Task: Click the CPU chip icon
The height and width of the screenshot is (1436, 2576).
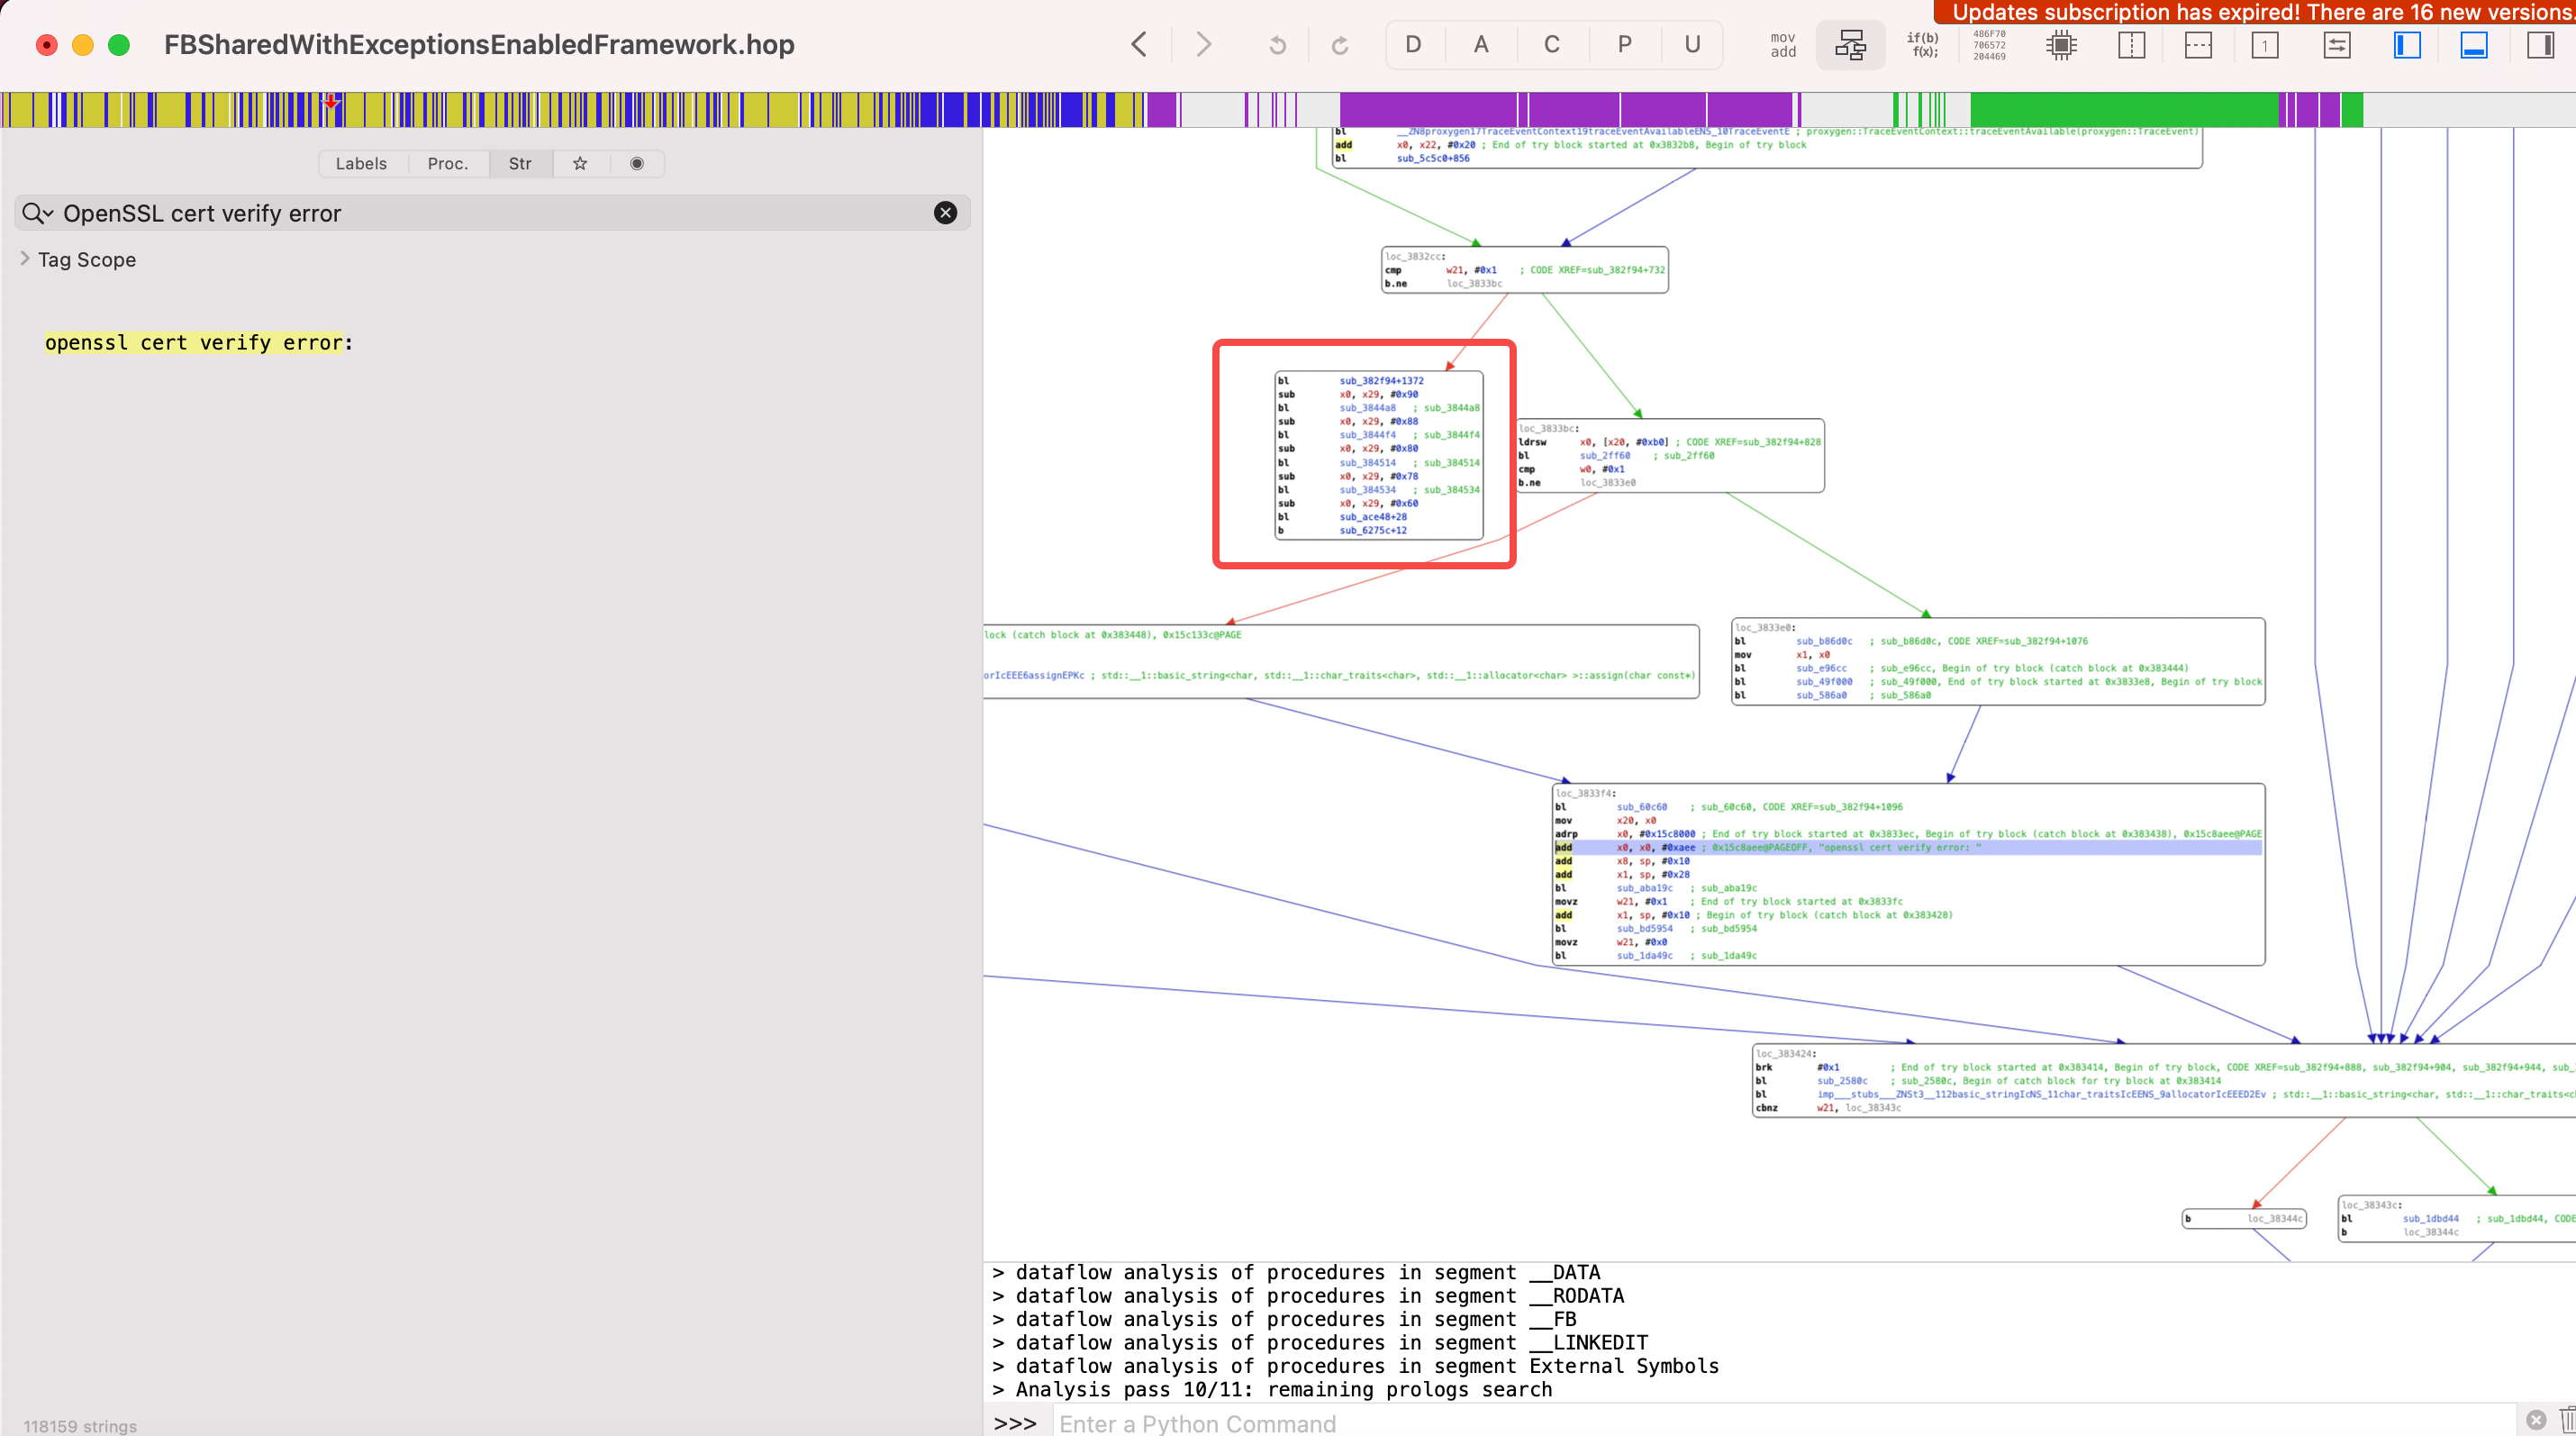Action: pos(2061,45)
